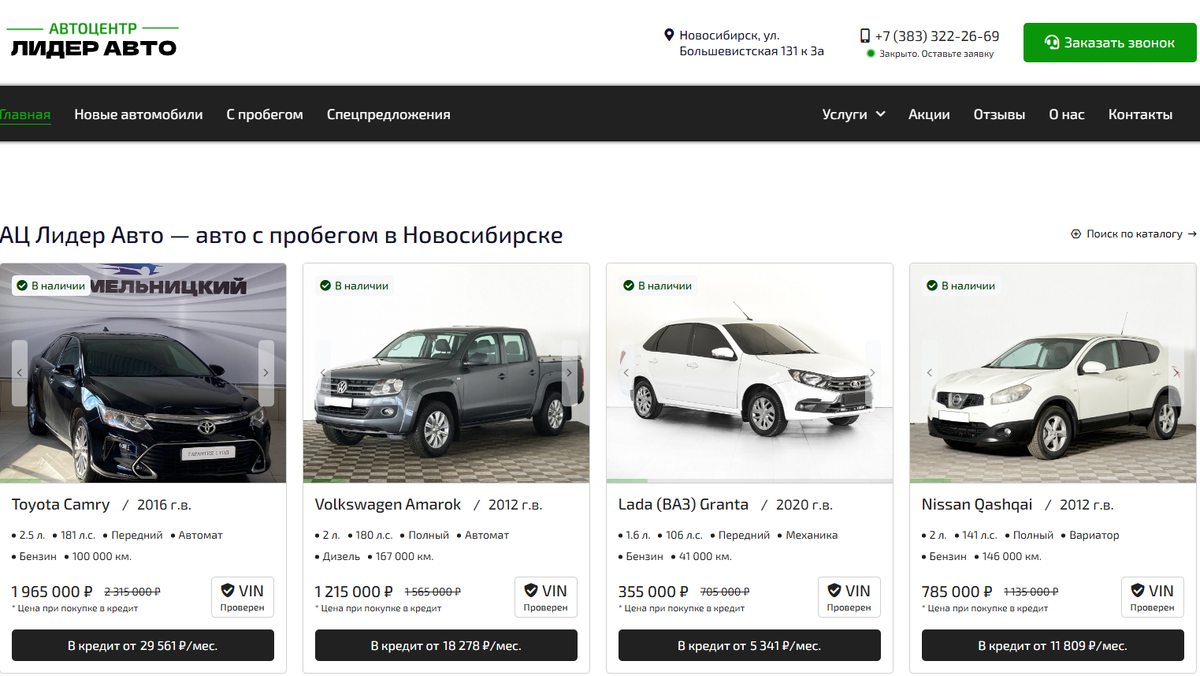Viewport: 1200px width, 676px height.
Task: Click the crossed-out 2 315 000 ₽ old price
Action: [132, 592]
